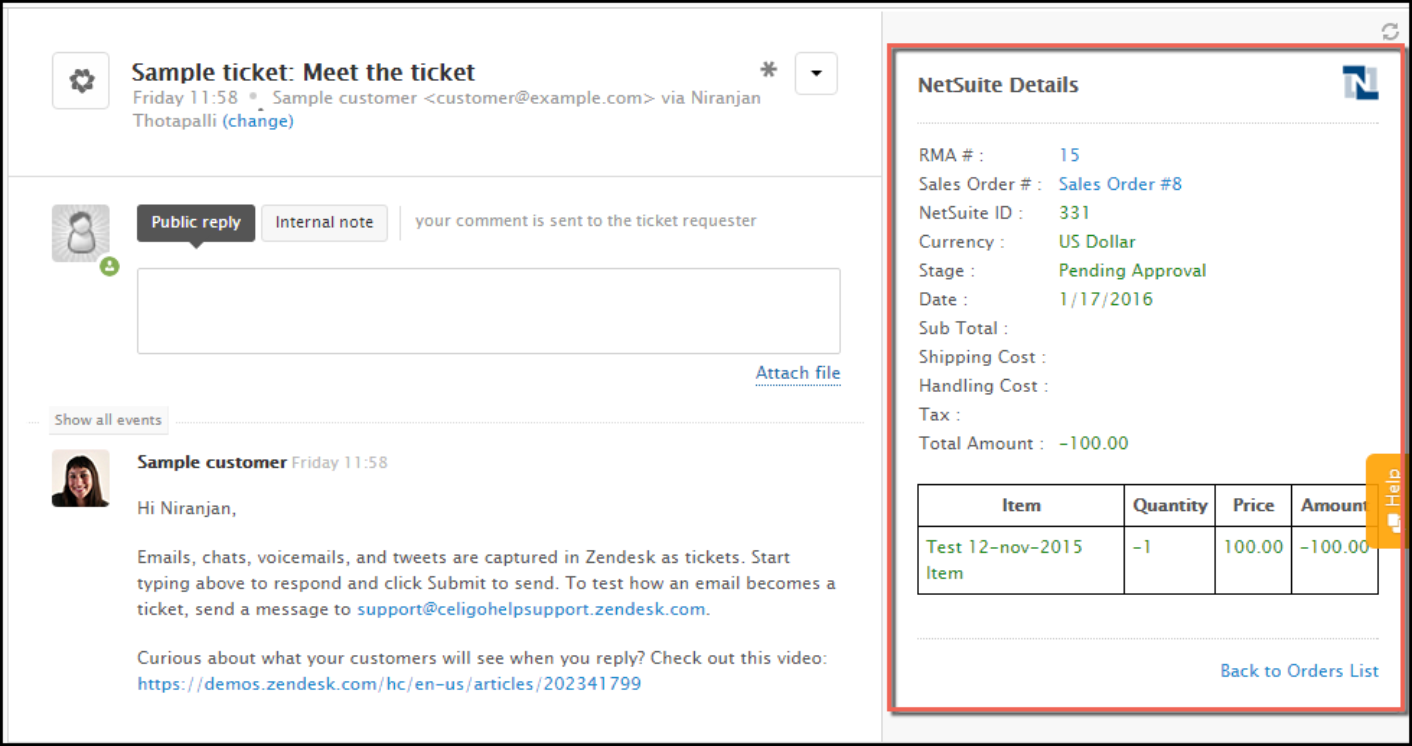Click Show all events

(x=108, y=420)
